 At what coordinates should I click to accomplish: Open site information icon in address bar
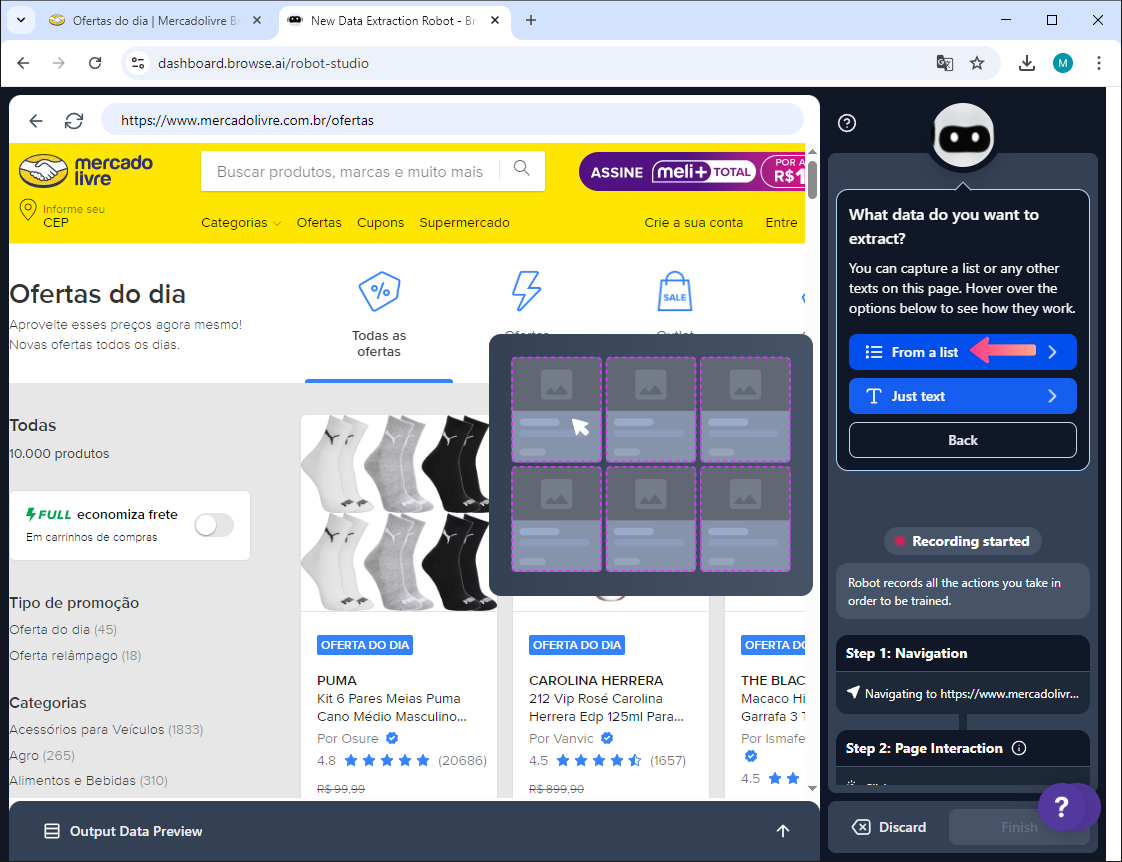click(138, 63)
